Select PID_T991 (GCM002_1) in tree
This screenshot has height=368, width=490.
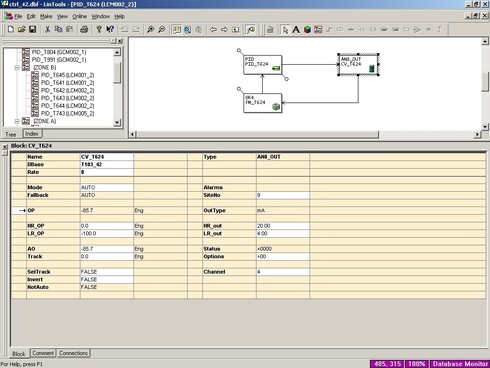[59, 60]
